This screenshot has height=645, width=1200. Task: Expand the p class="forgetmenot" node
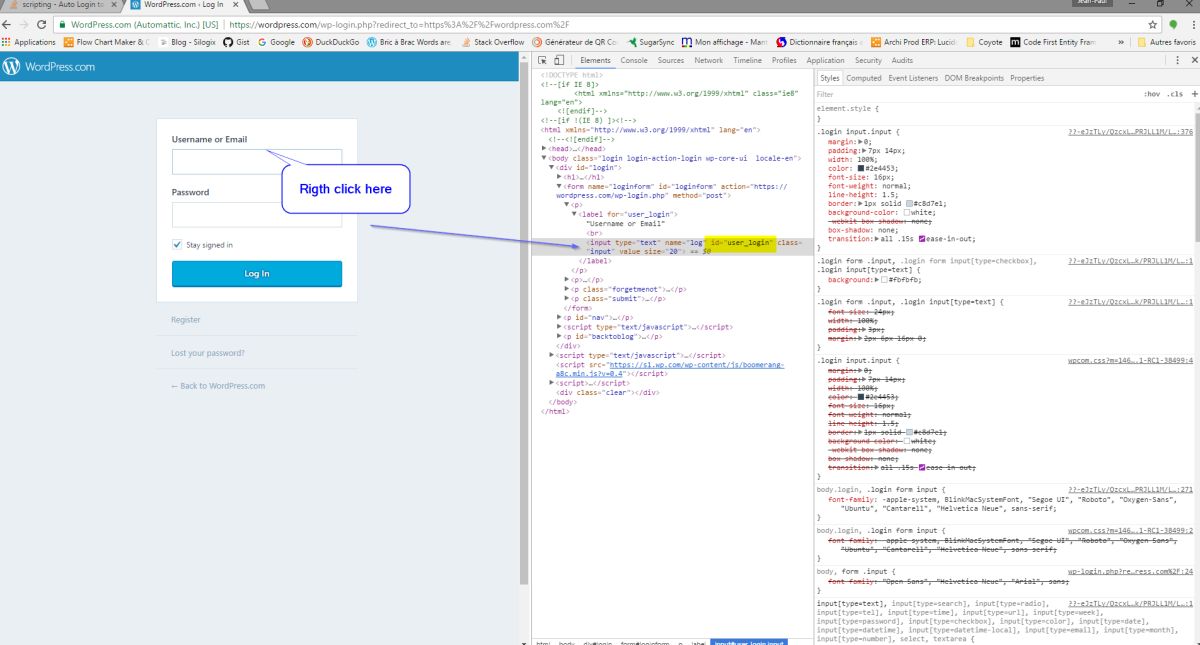(568, 289)
